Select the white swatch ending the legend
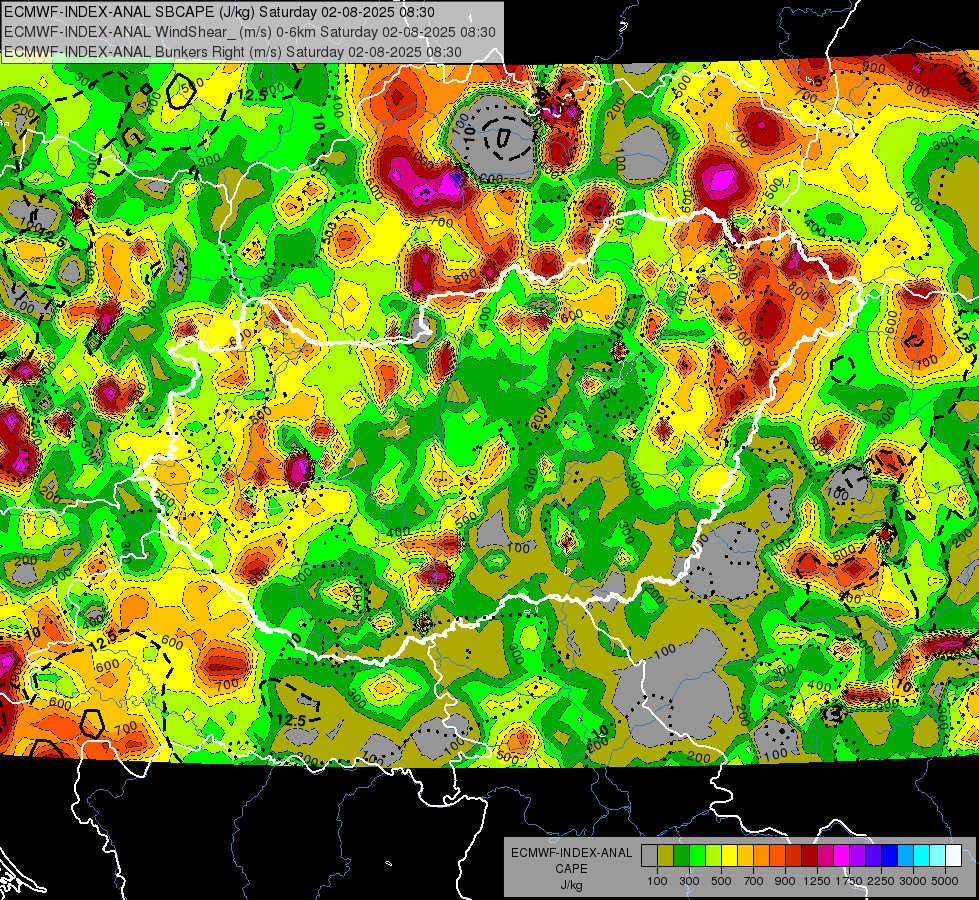 click(x=953, y=856)
